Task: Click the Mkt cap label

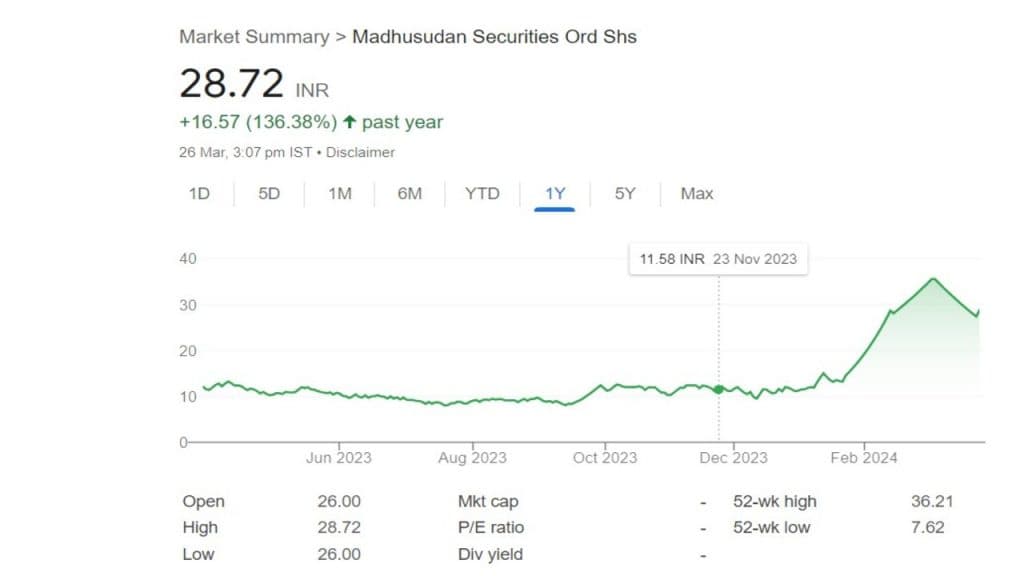Action: 488,502
